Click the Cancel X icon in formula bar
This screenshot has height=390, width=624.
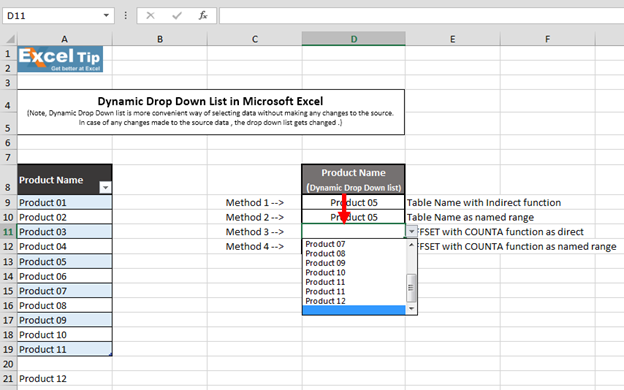click(150, 16)
